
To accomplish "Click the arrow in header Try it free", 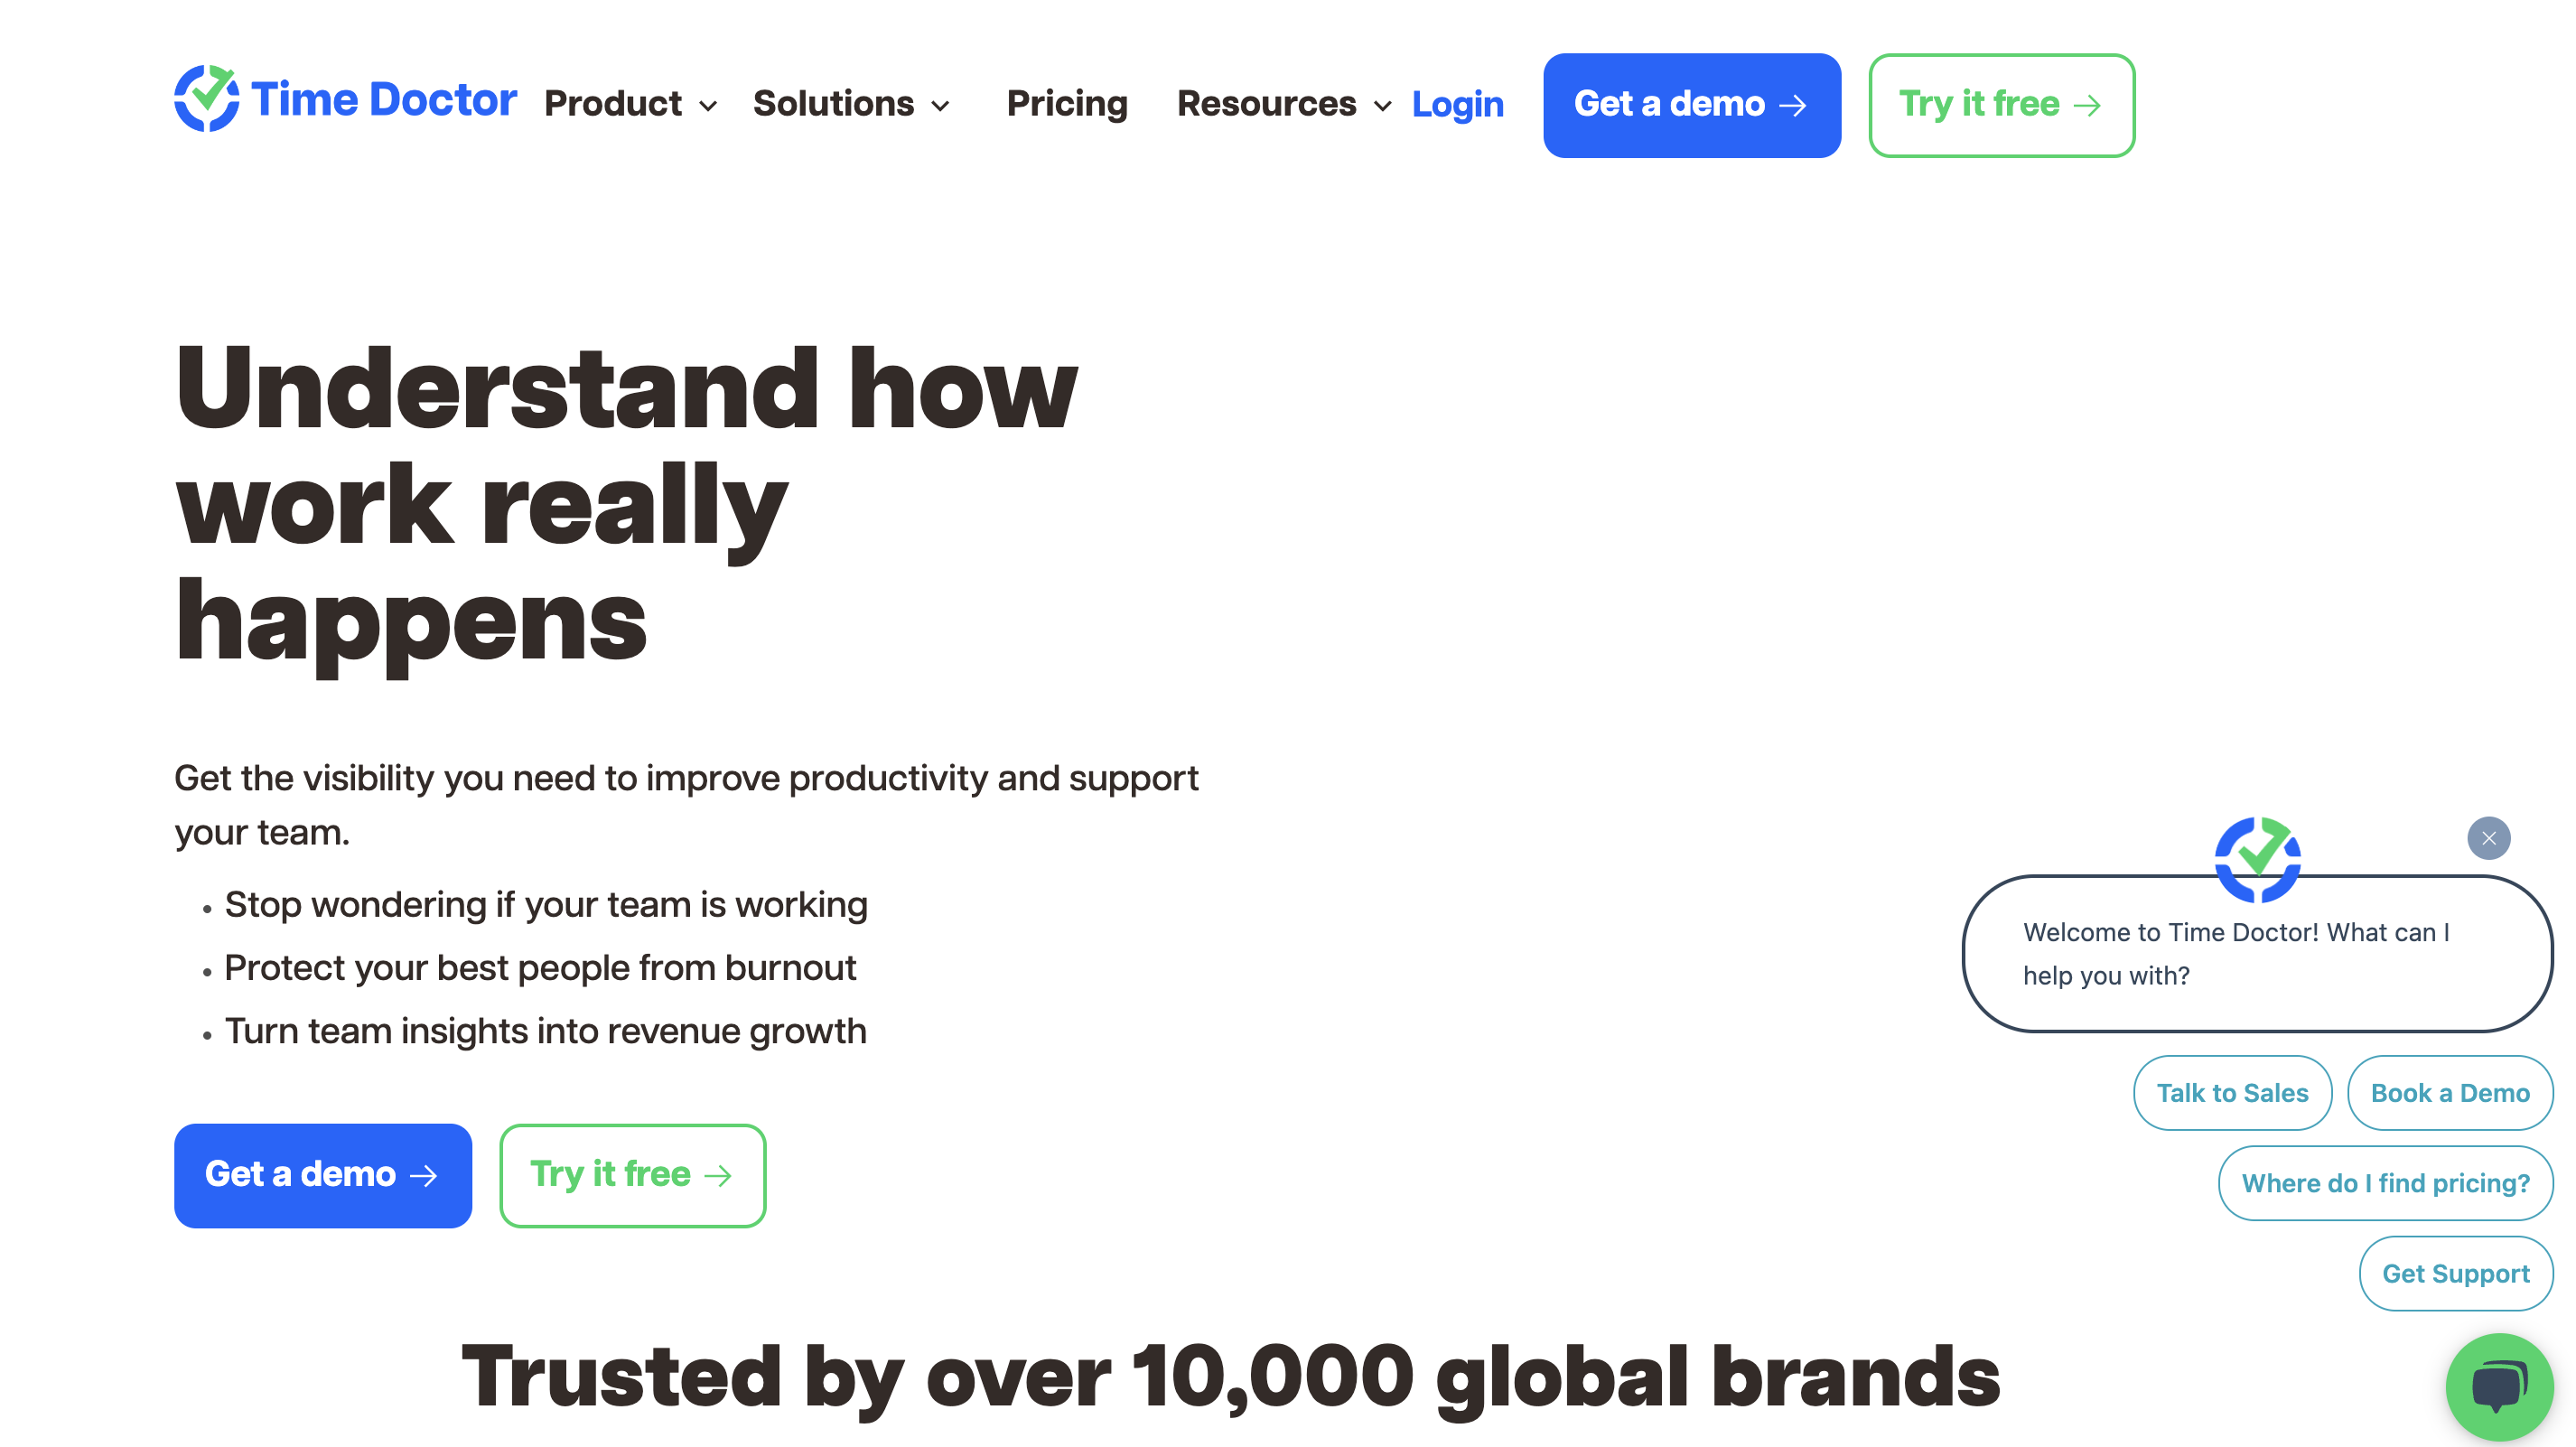I will [2087, 106].
